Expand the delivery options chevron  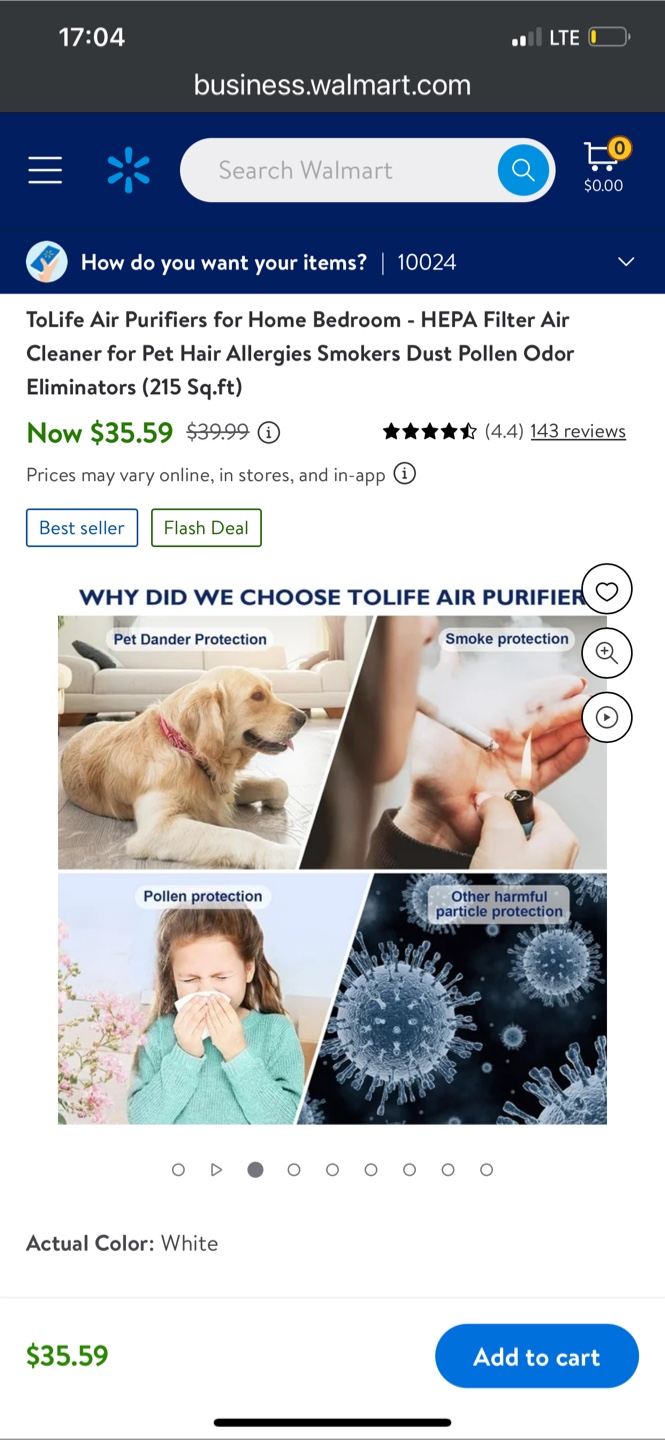coord(626,262)
